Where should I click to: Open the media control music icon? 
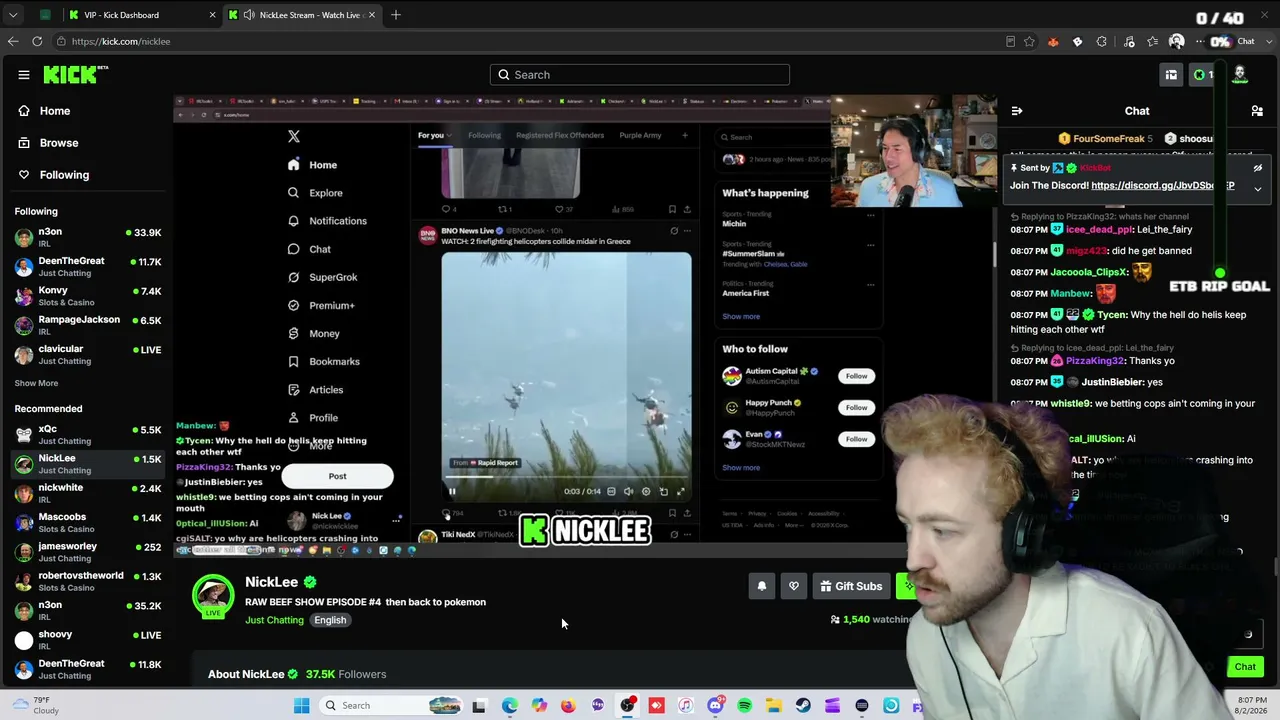click(1129, 42)
